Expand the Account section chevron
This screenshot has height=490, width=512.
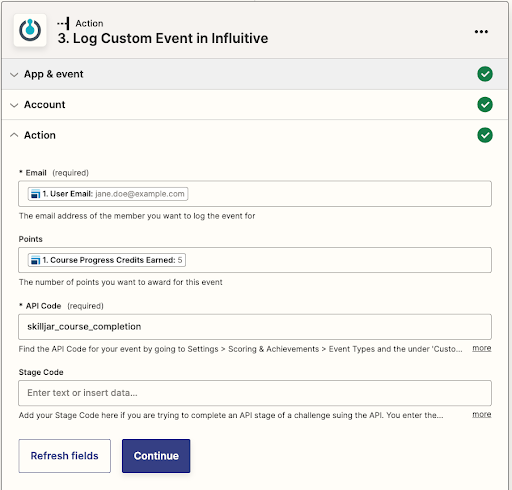(14, 105)
